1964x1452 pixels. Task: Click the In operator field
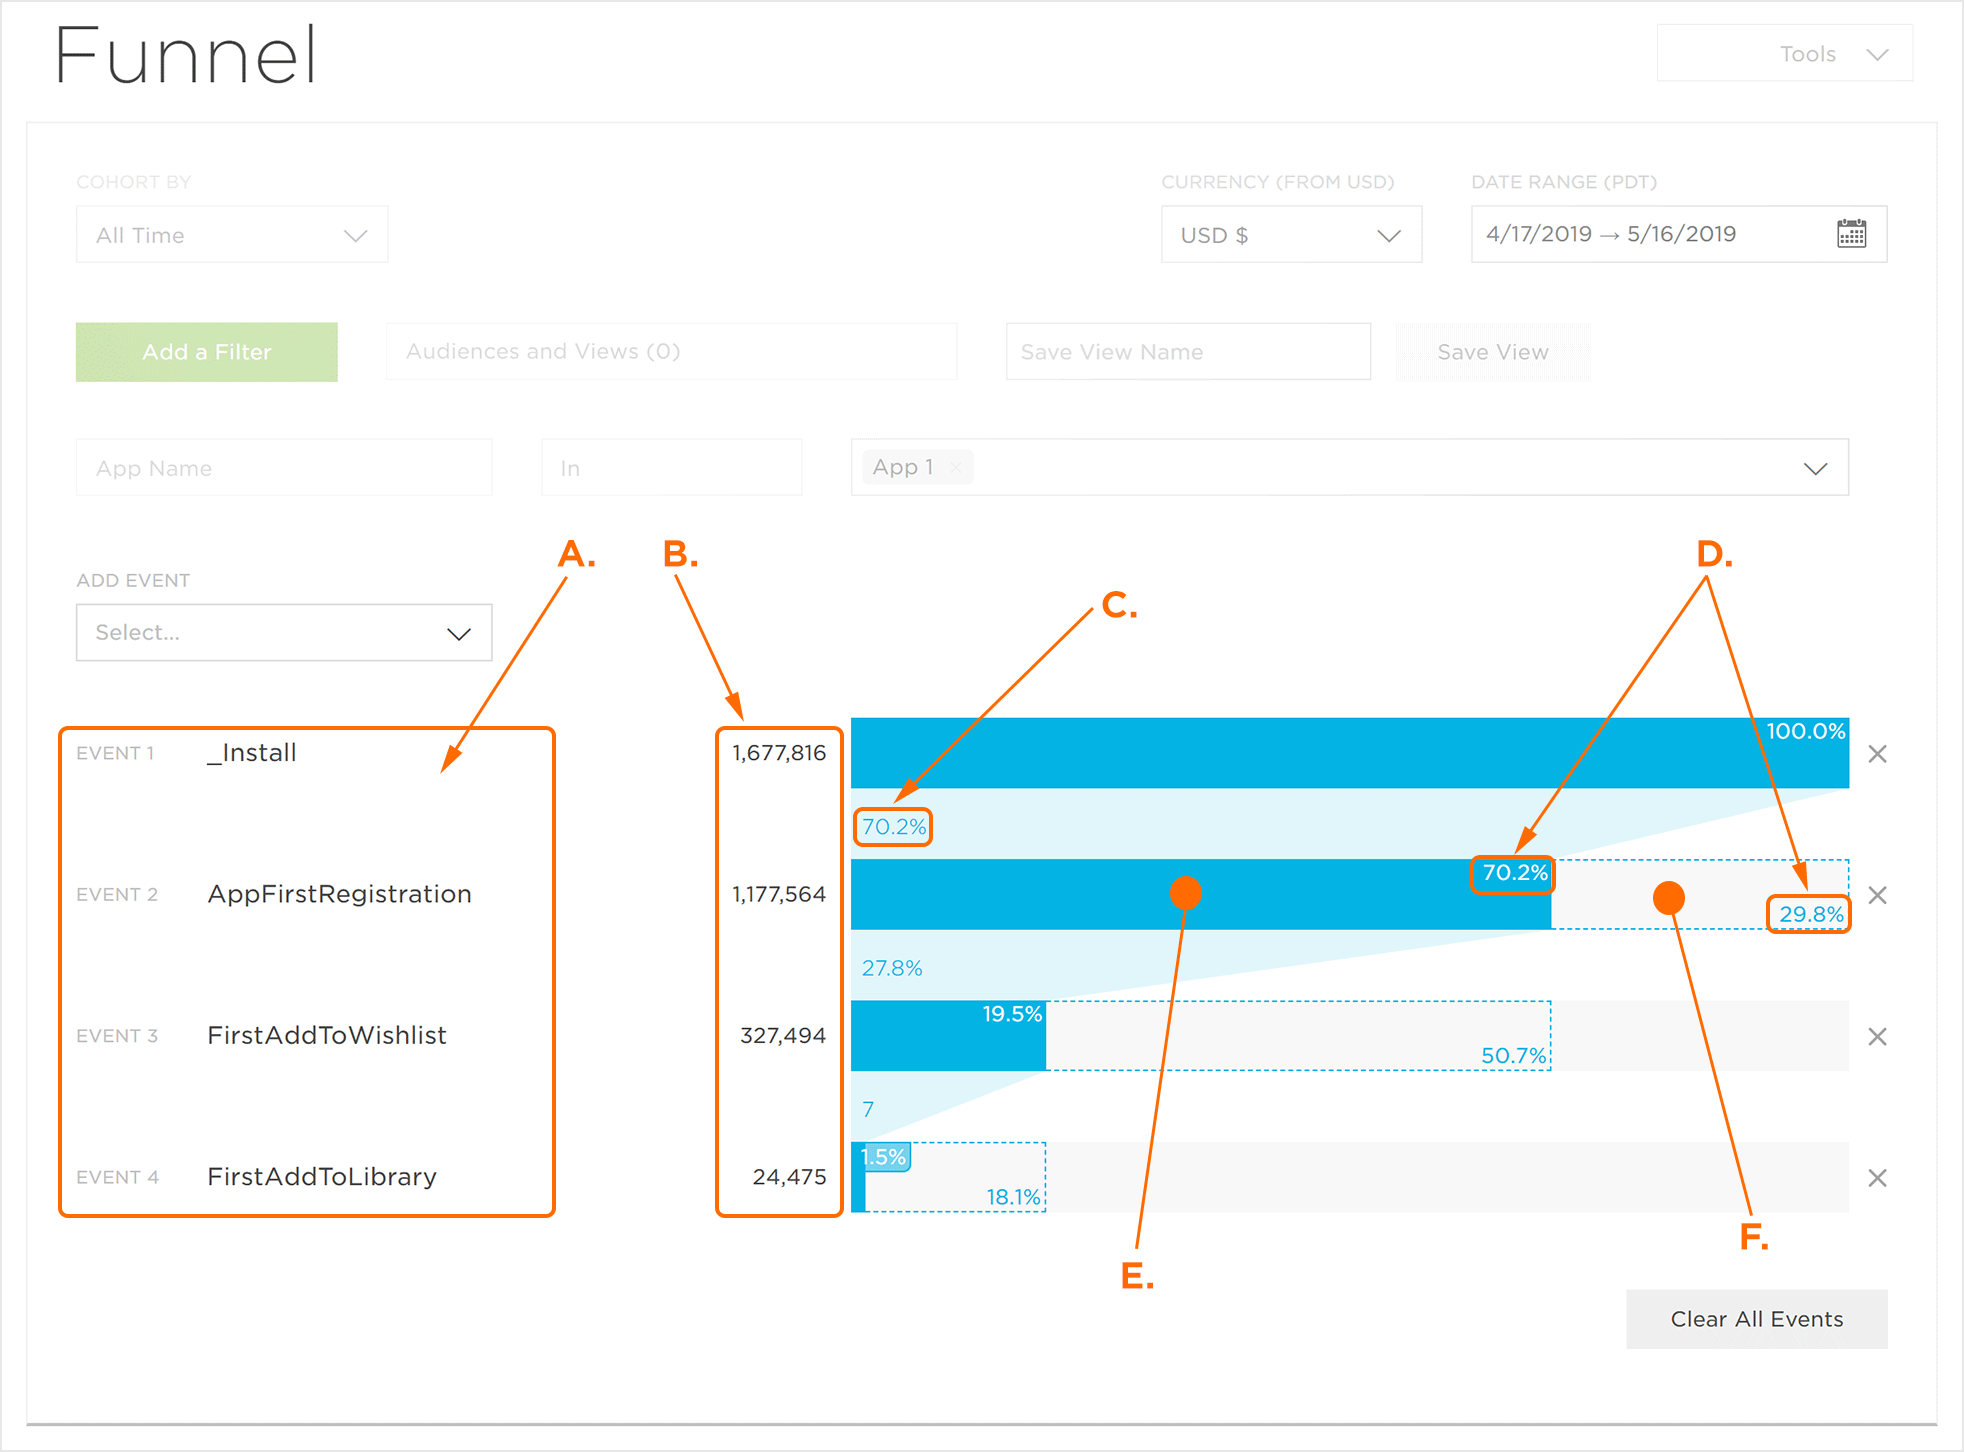coord(671,468)
